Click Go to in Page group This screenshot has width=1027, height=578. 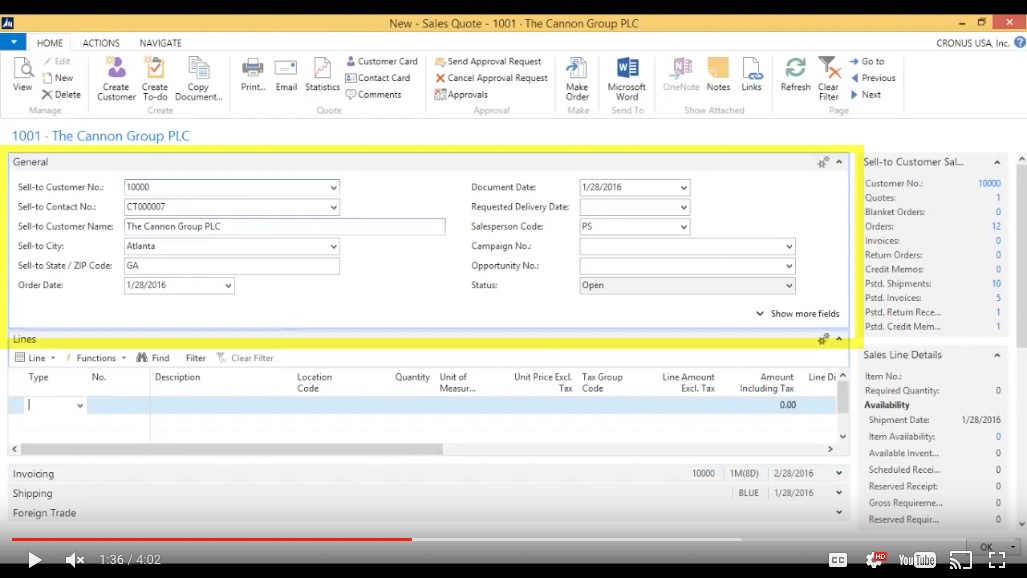coord(867,61)
